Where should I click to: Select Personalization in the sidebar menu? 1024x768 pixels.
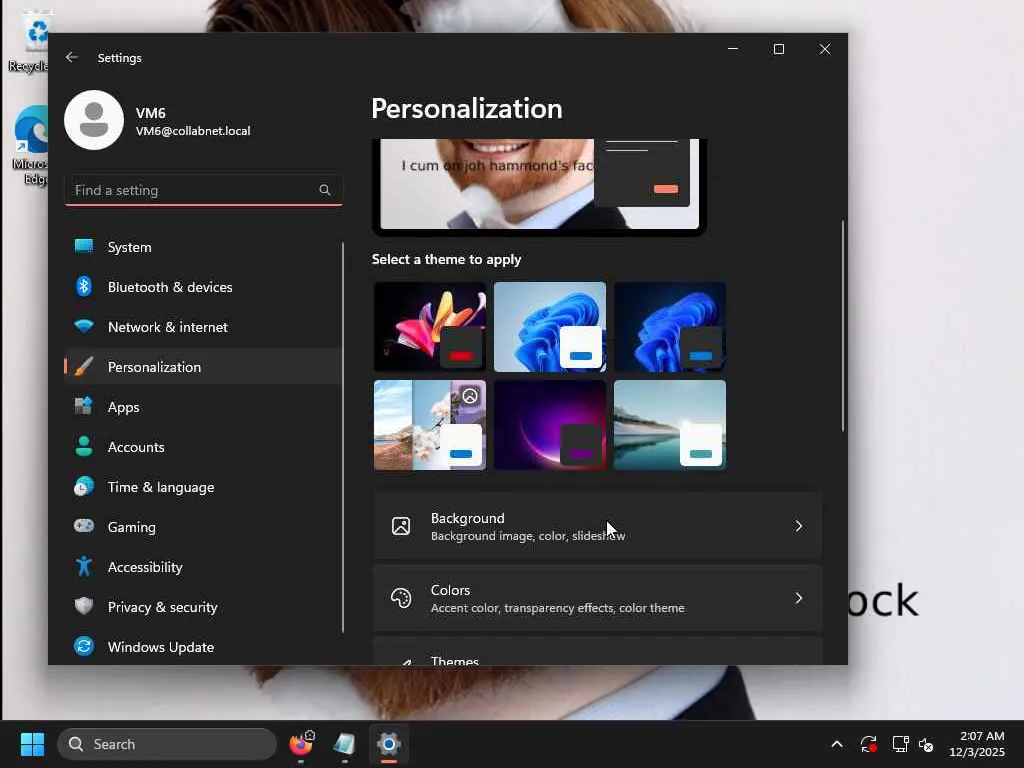tap(154, 367)
